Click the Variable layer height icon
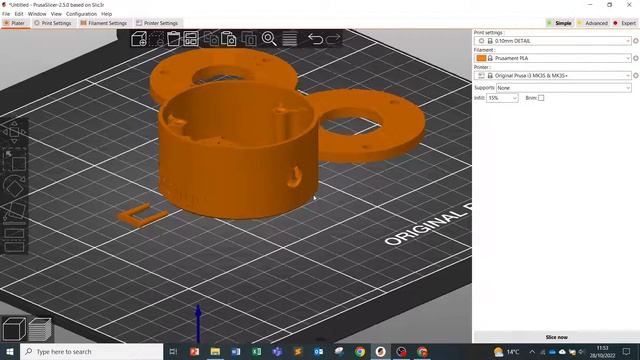640x360 pixels. [x=289, y=39]
